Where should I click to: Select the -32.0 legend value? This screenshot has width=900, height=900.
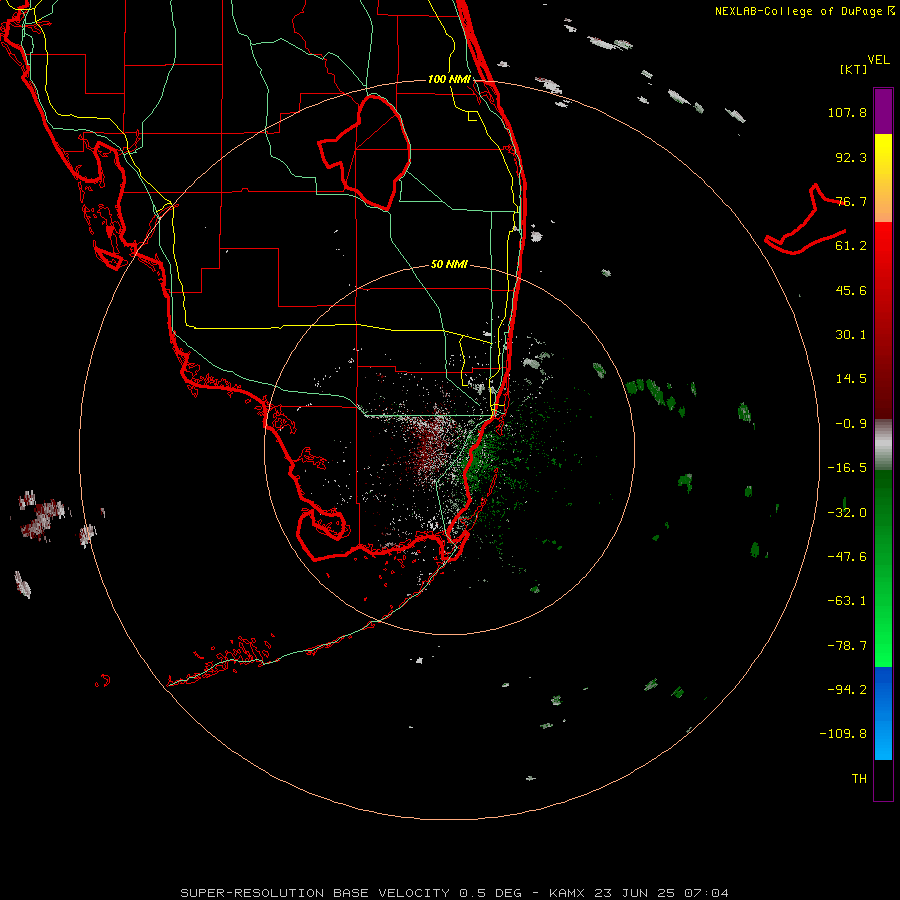pos(847,513)
